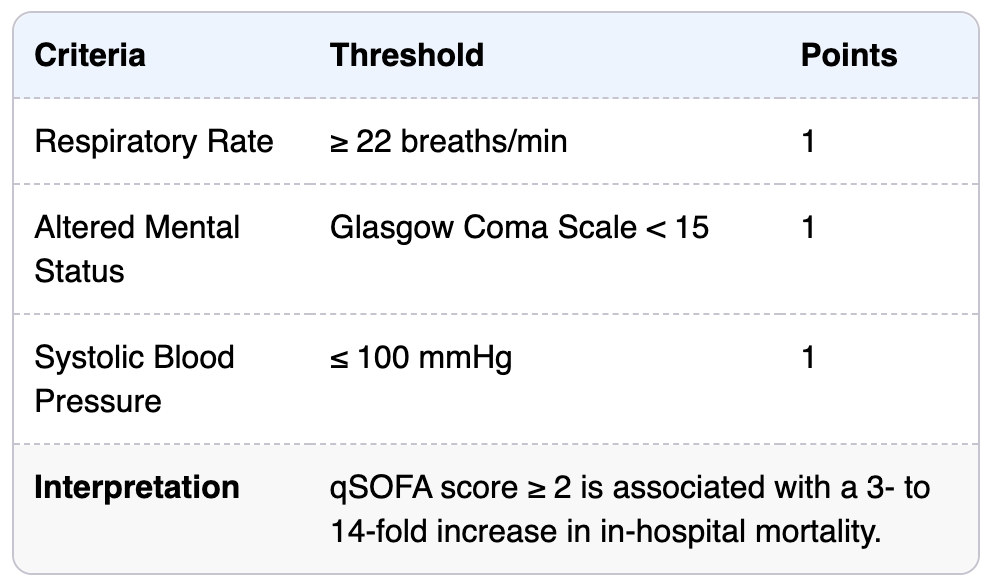
Task: Click the ≤ 100 mmHg threshold cell
Action: point(421,358)
